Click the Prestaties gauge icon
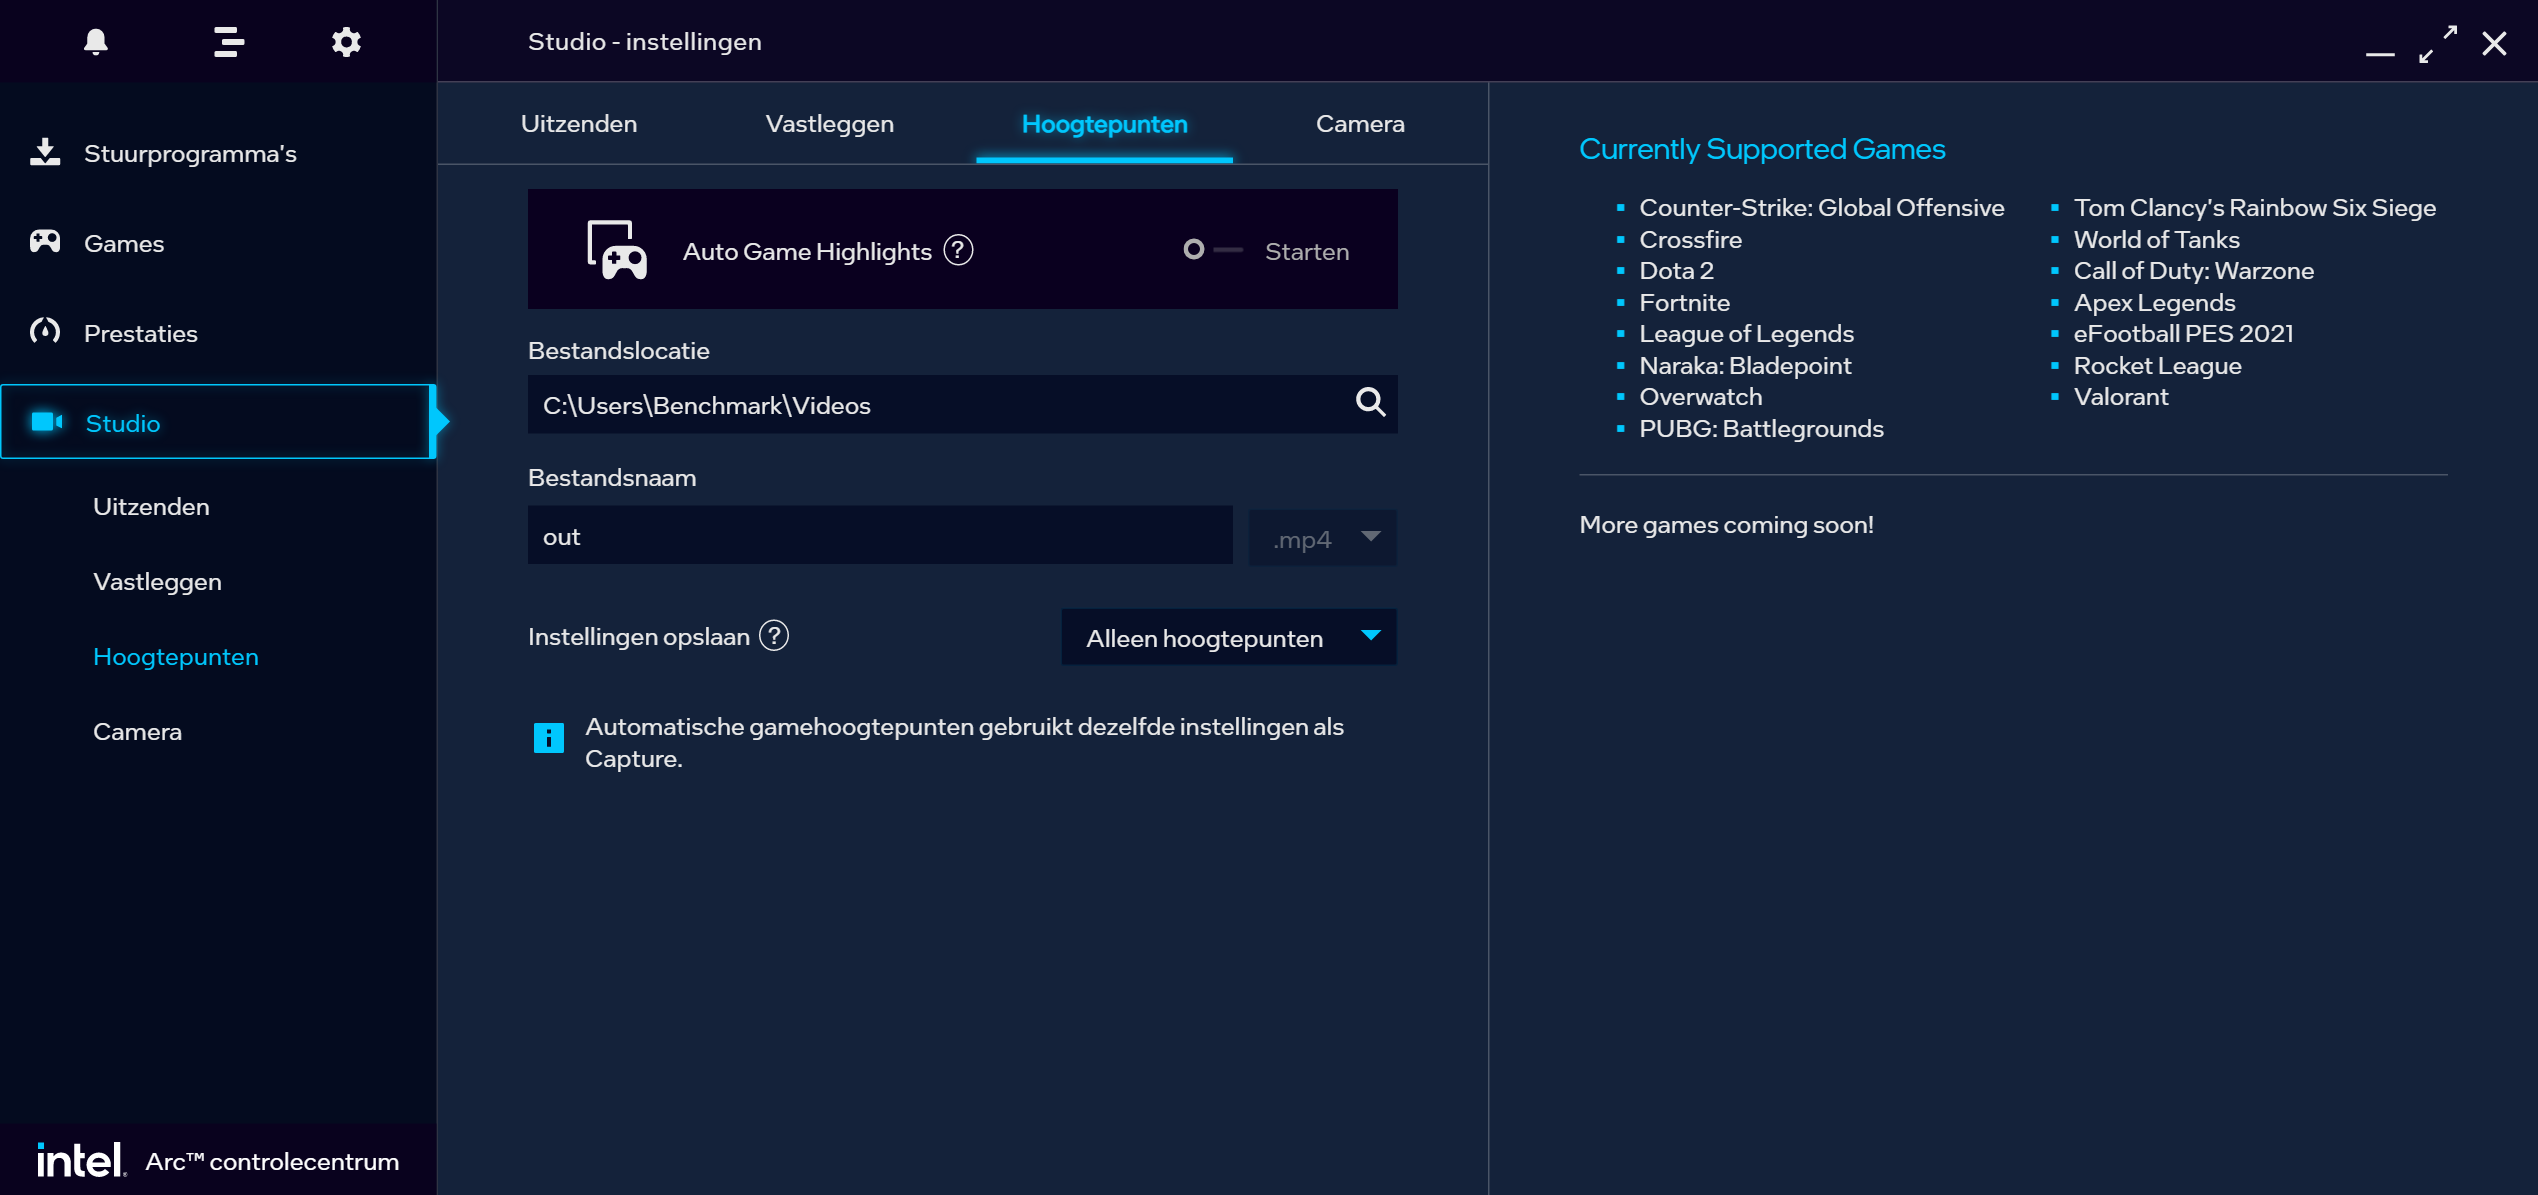 click(x=45, y=331)
